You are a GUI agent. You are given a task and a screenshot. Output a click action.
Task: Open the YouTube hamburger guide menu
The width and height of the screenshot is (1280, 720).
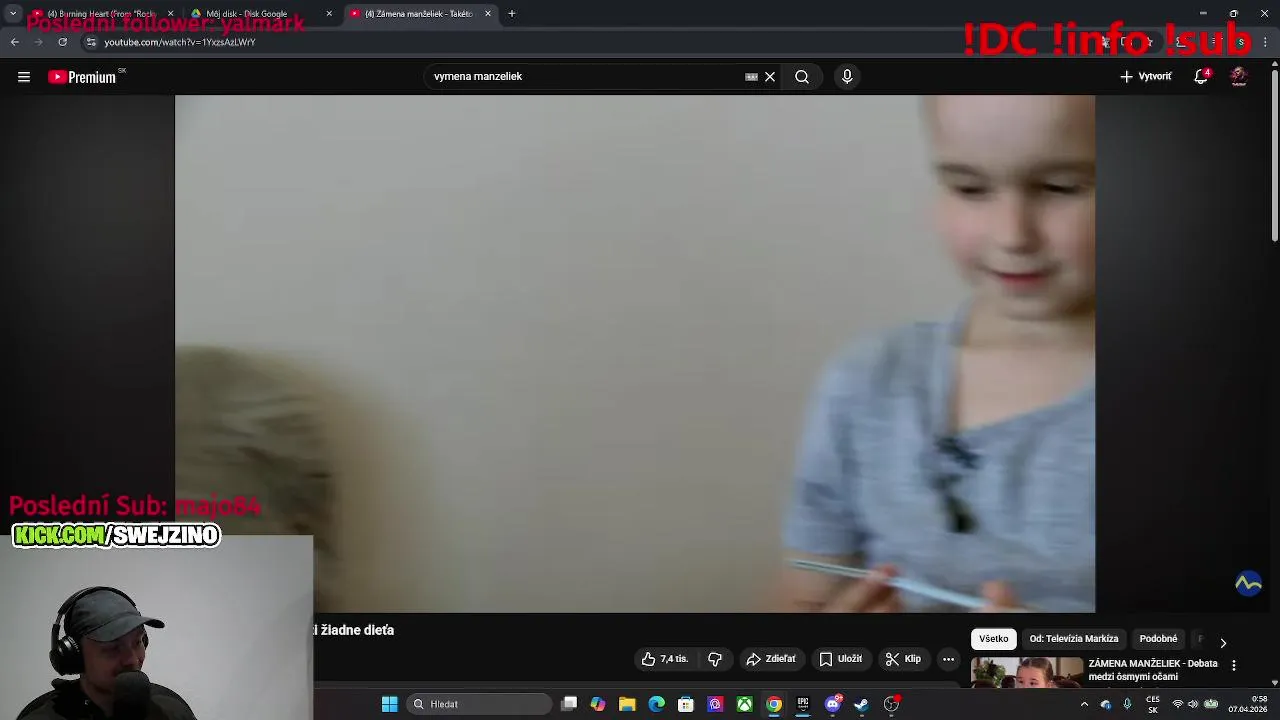click(x=24, y=77)
